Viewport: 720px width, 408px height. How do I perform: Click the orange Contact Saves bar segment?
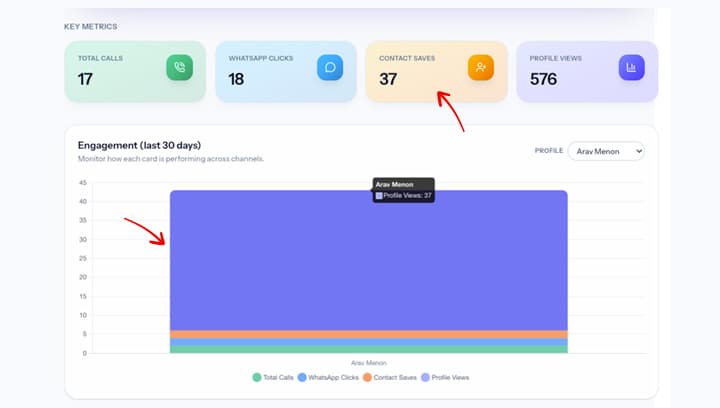[369, 335]
